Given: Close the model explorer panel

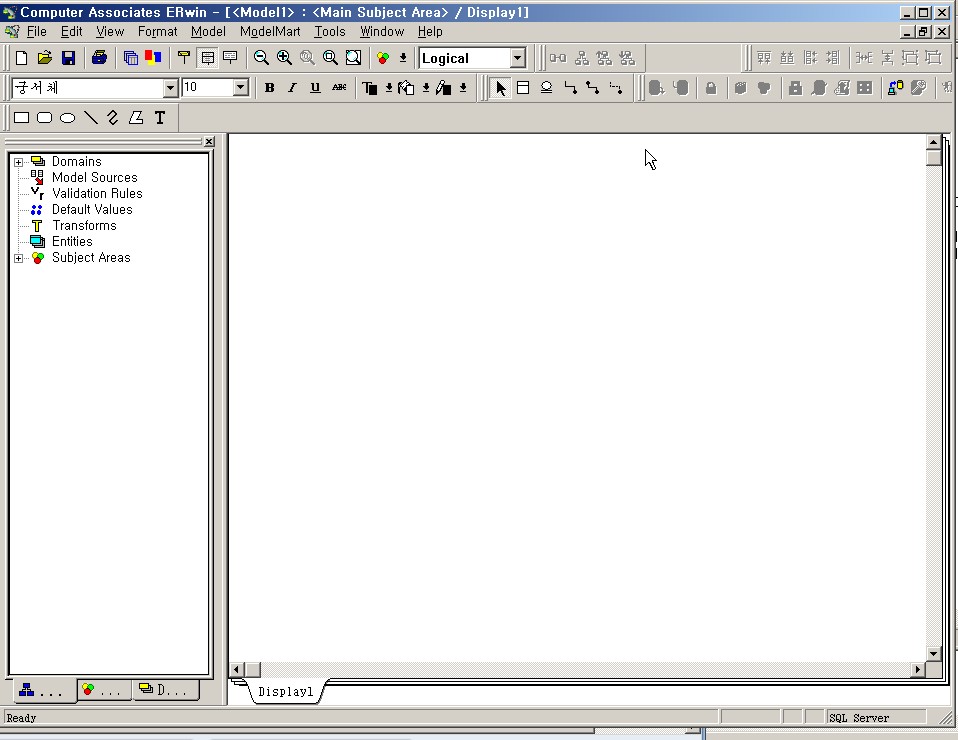Looking at the screenshot, I should 209,141.
